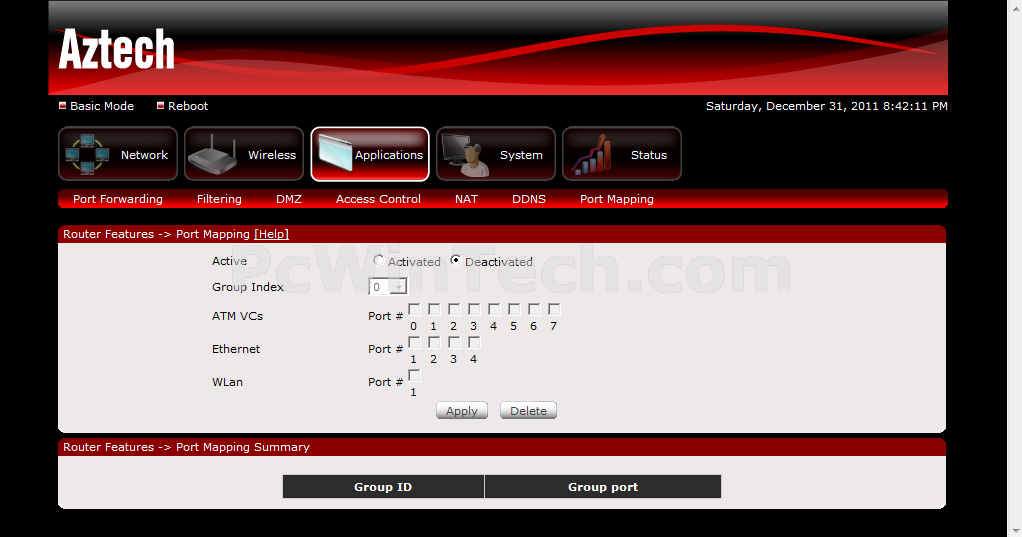The image size is (1022, 537).
Task: Check ATM VCs port 1 checkbox
Action: click(x=434, y=309)
